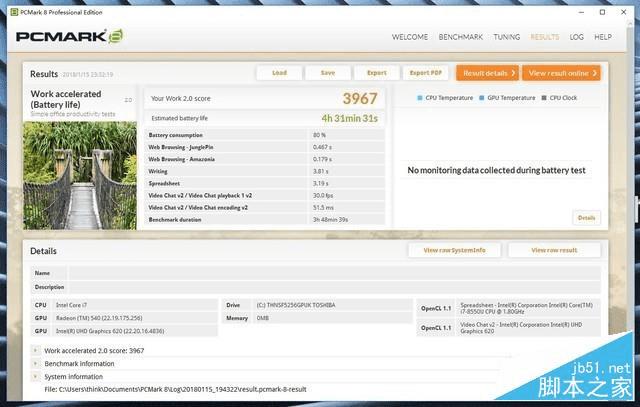
Task: Select Video Chat playback 1 v2 row
Action: tap(264, 196)
